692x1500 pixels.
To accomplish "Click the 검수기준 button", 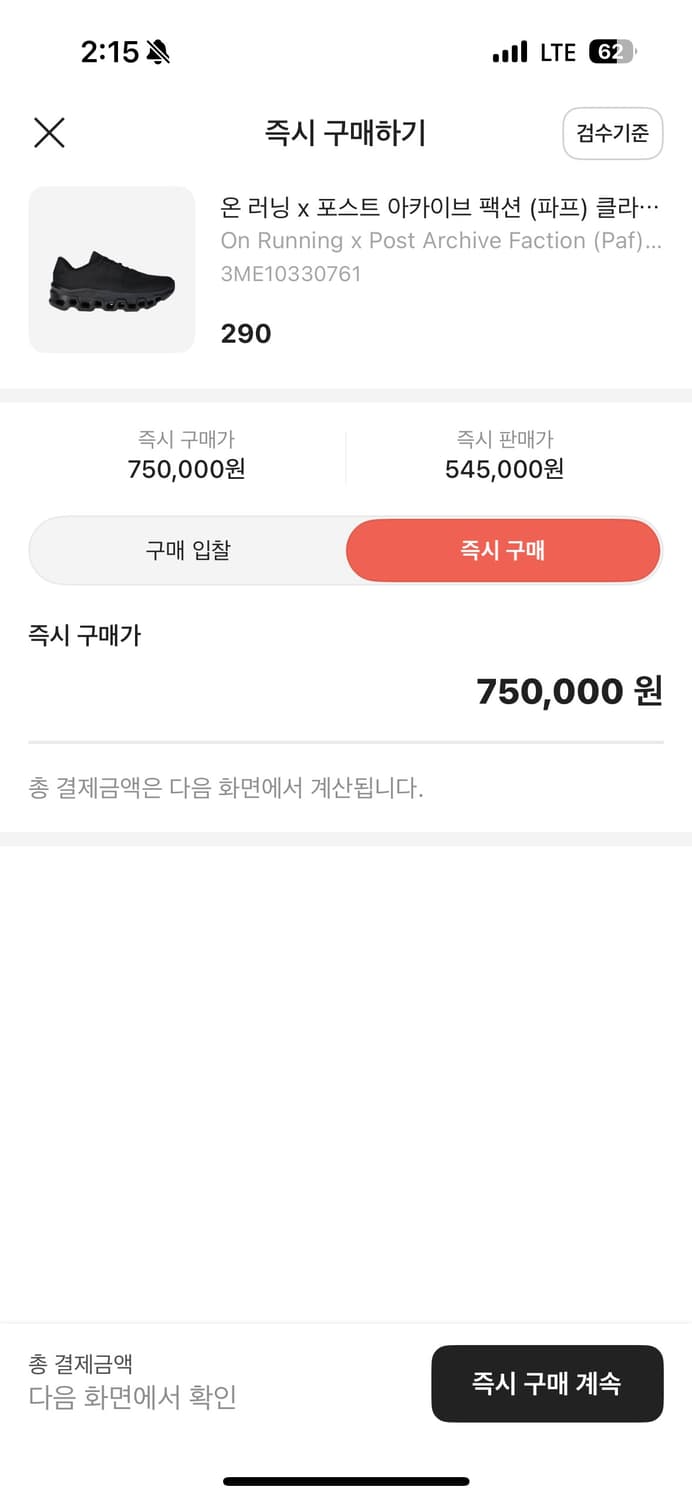I will tap(612, 134).
